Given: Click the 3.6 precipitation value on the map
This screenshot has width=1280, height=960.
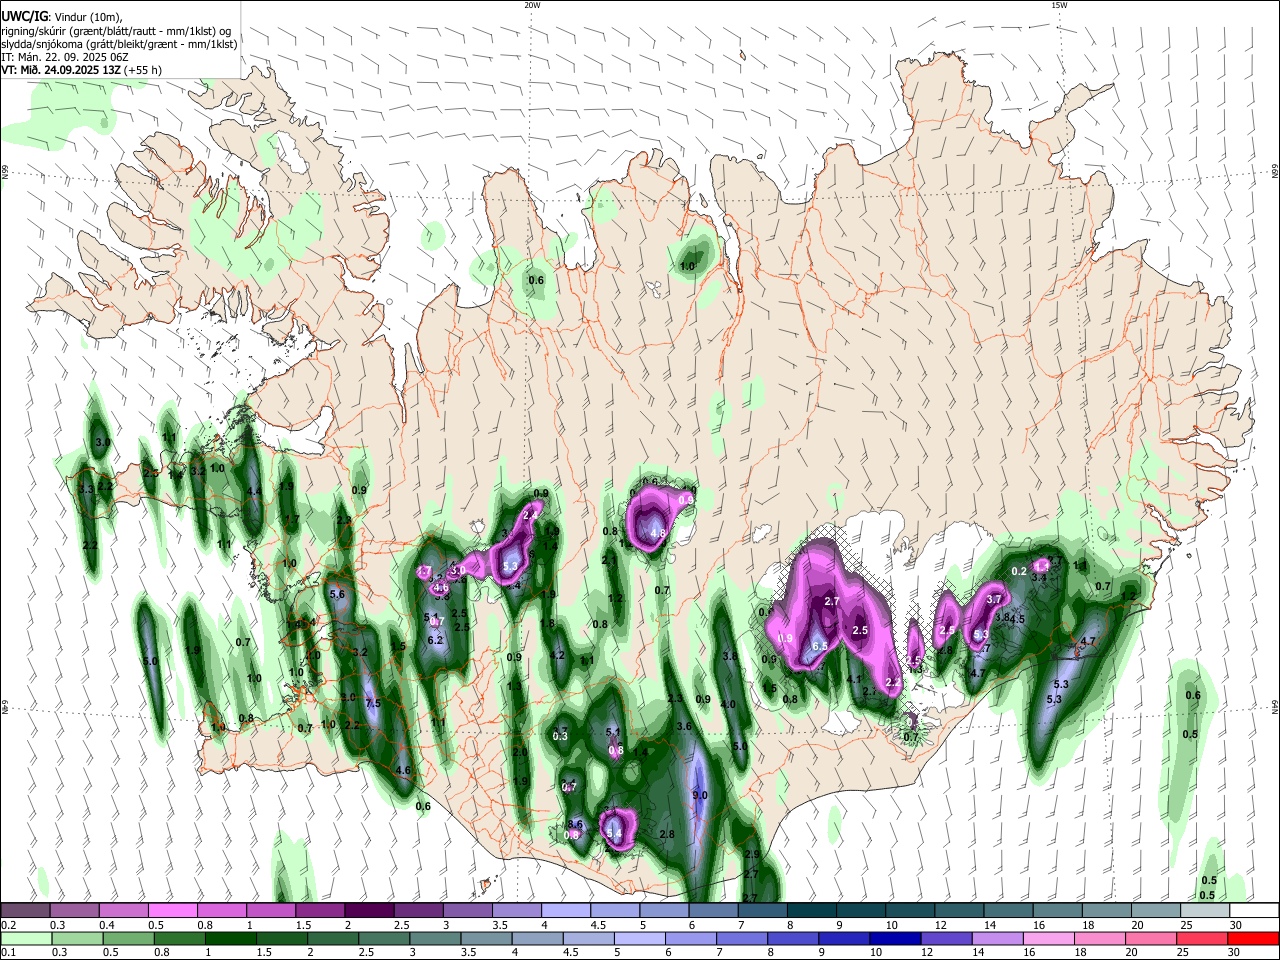Looking at the screenshot, I should click(x=684, y=726).
